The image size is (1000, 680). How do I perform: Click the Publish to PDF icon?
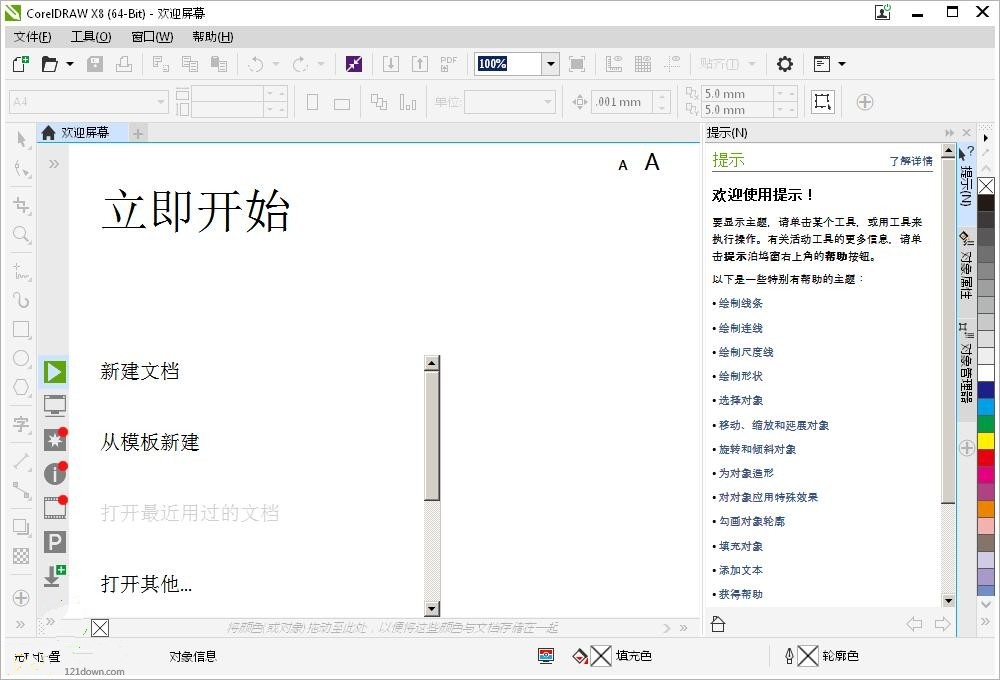click(449, 64)
